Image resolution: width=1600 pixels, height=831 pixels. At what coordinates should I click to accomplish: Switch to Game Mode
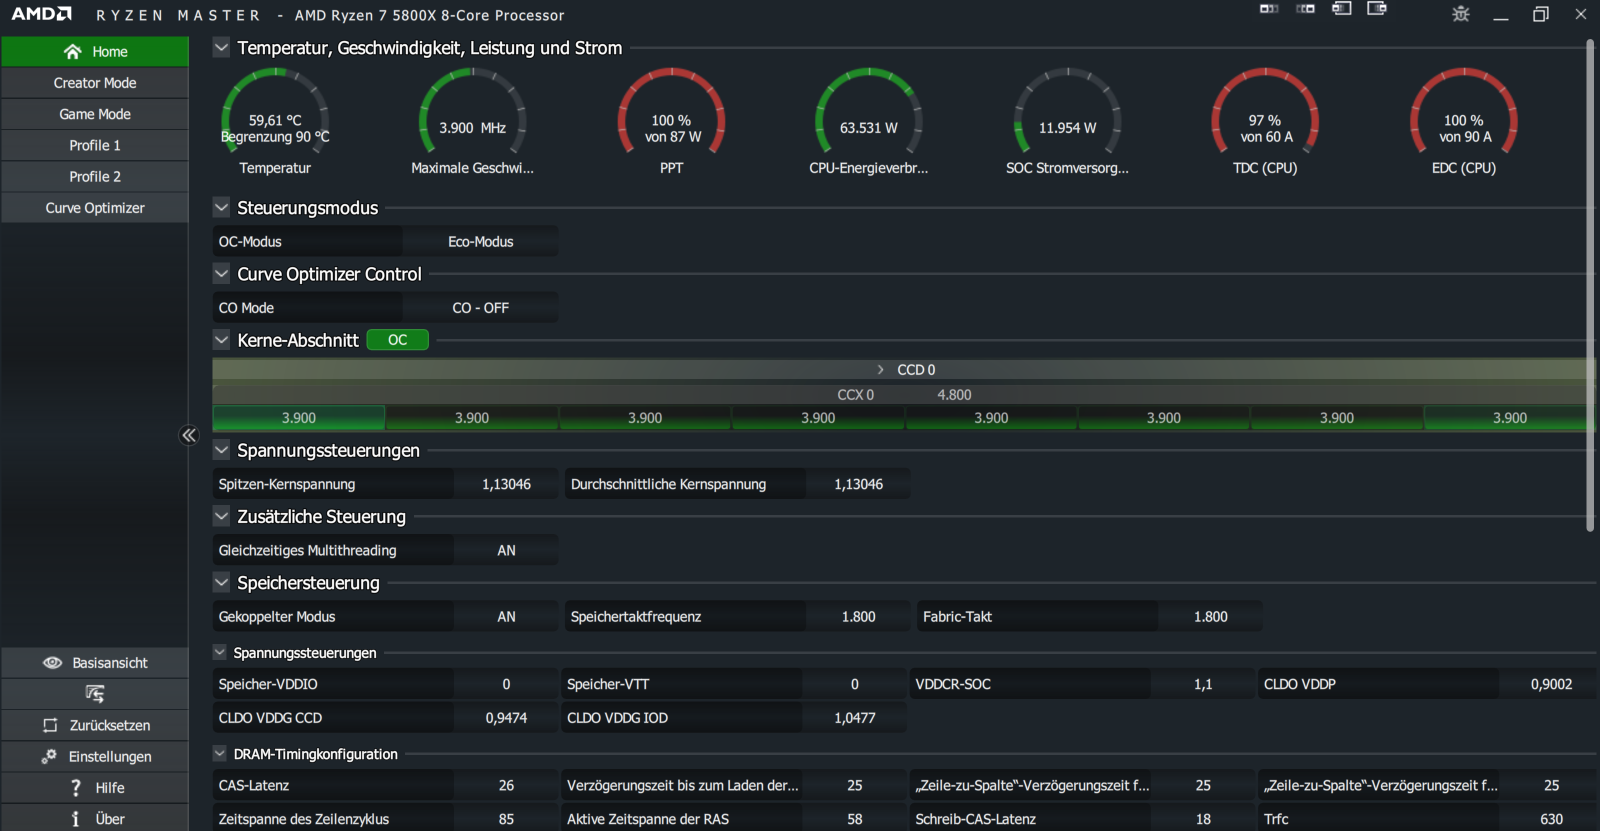95,114
